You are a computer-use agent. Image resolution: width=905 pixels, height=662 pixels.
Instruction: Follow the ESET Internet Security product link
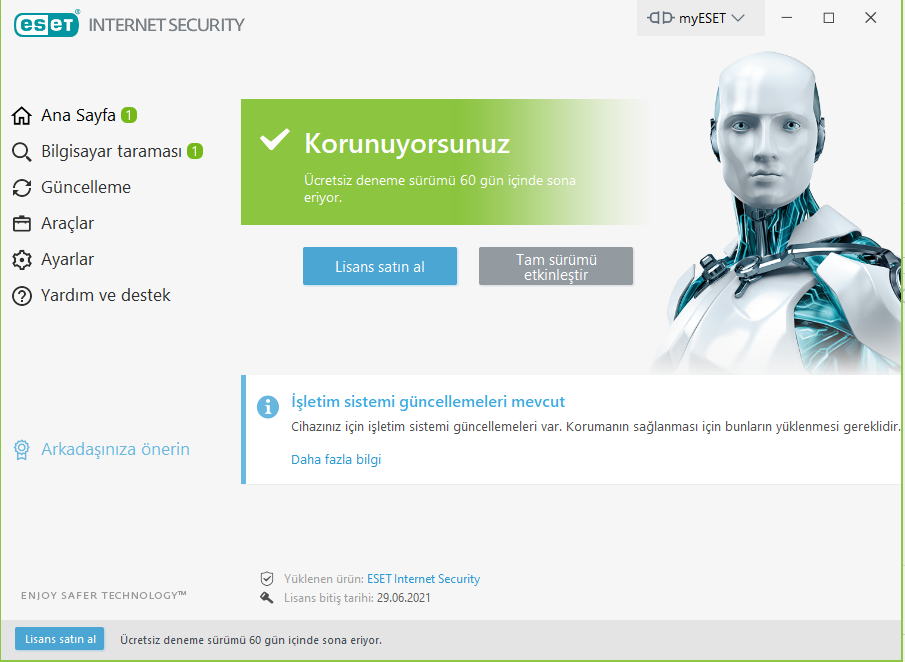pos(423,579)
